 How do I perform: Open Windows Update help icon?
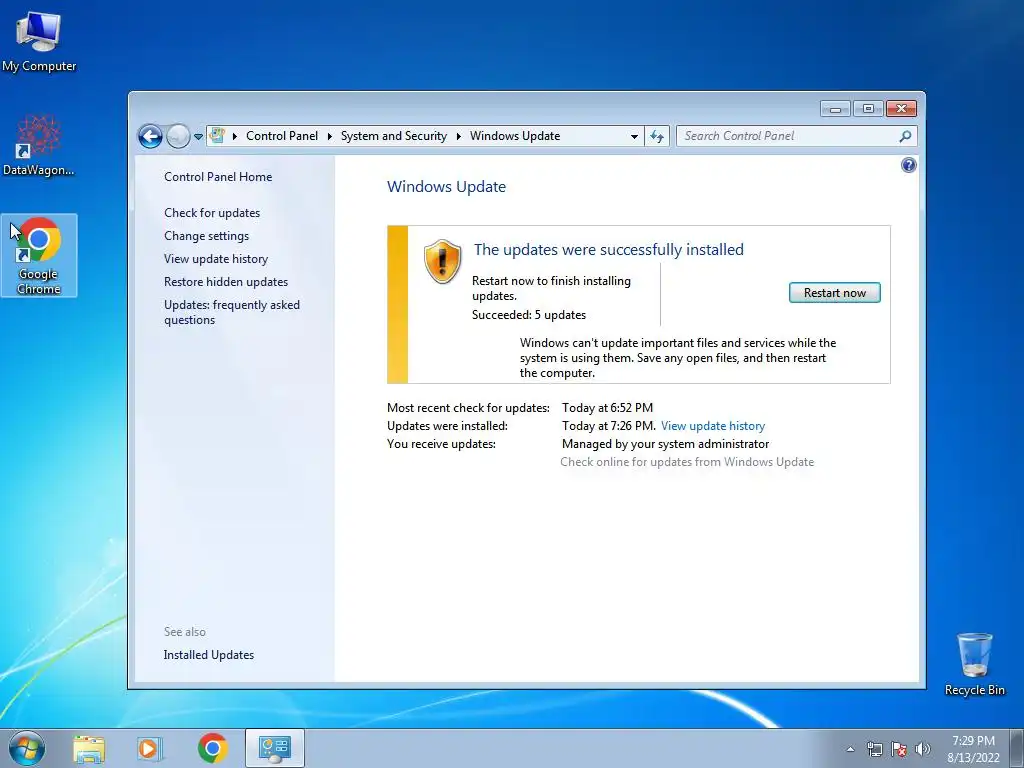[908, 165]
